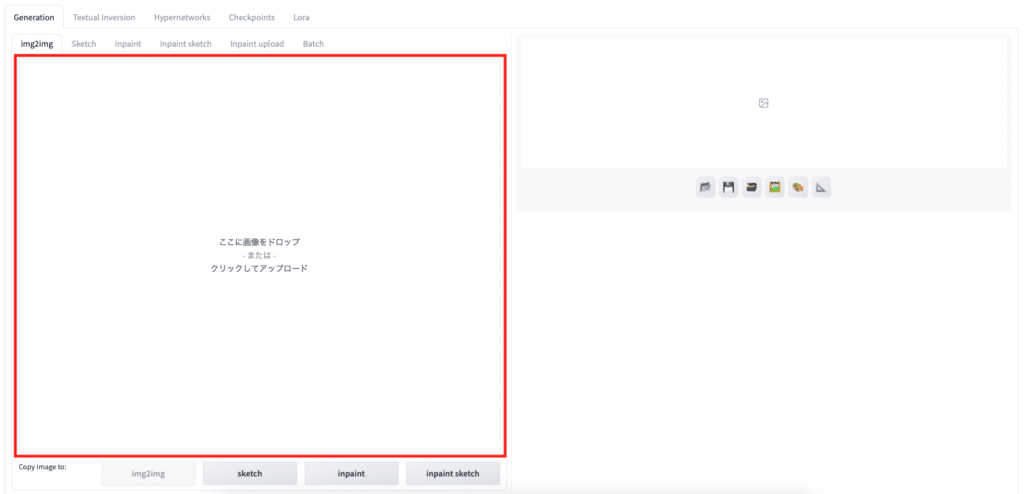Copy image to inpaint button
The image size is (1024, 494).
pyautogui.click(x=351, y=474)
